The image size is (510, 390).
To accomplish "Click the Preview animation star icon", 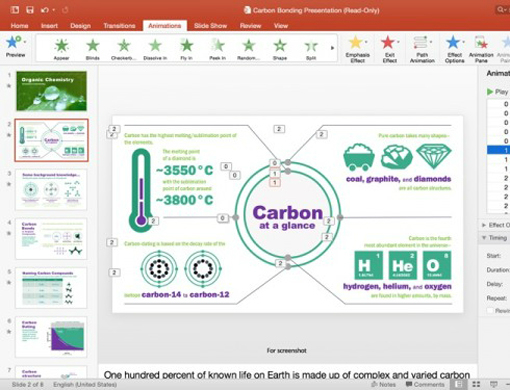I will pyautogui.click(x=13, y=42).
